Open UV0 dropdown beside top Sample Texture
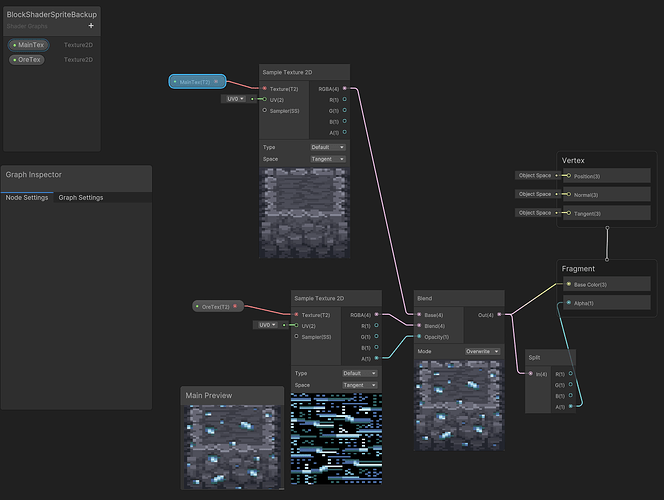This screenshot has width=664, height=500. tap(235, 99)
